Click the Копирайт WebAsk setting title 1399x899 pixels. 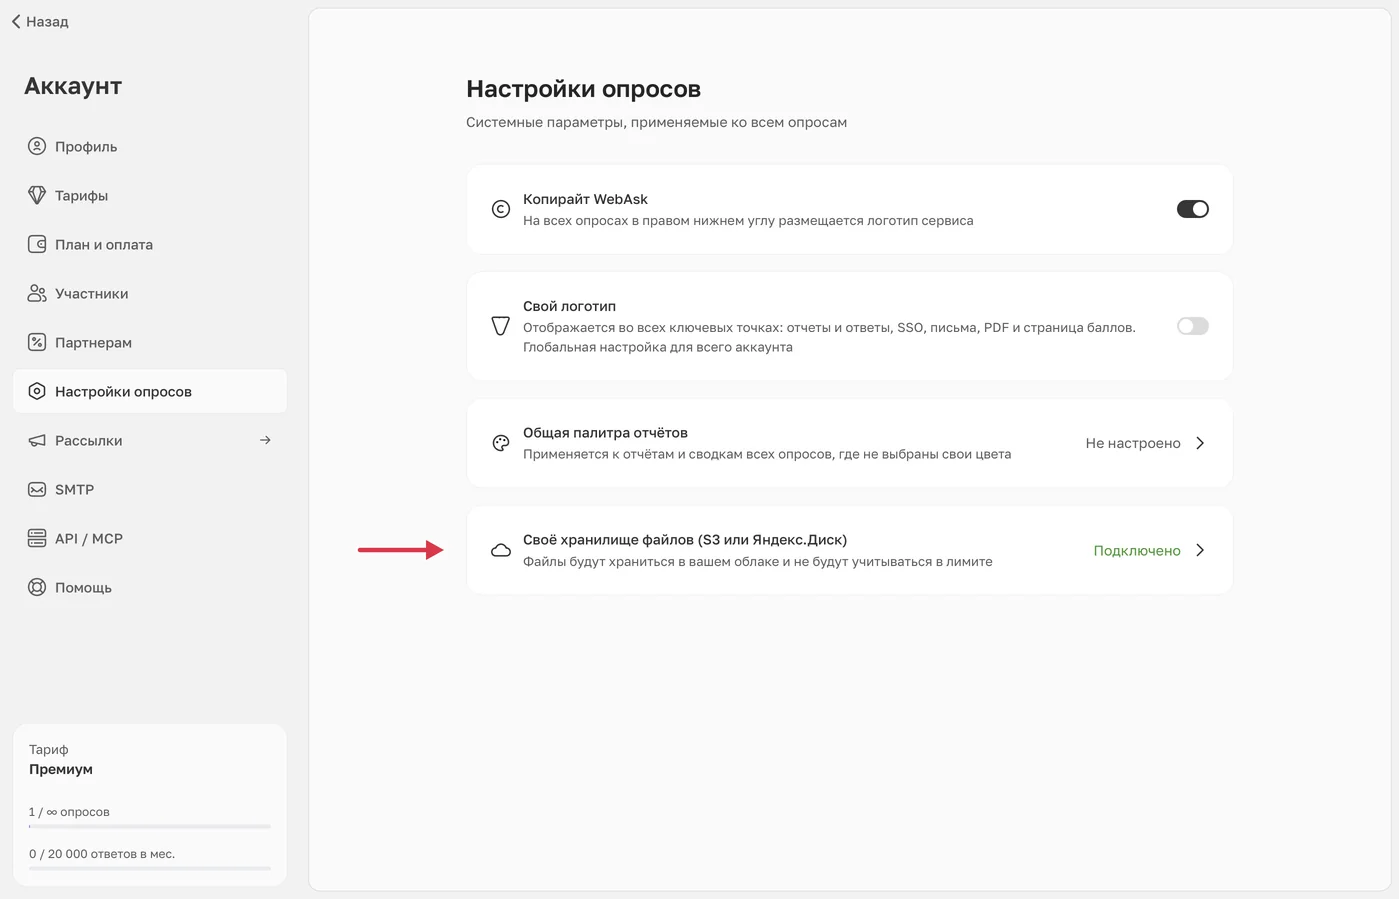click(x=585, y=199)
